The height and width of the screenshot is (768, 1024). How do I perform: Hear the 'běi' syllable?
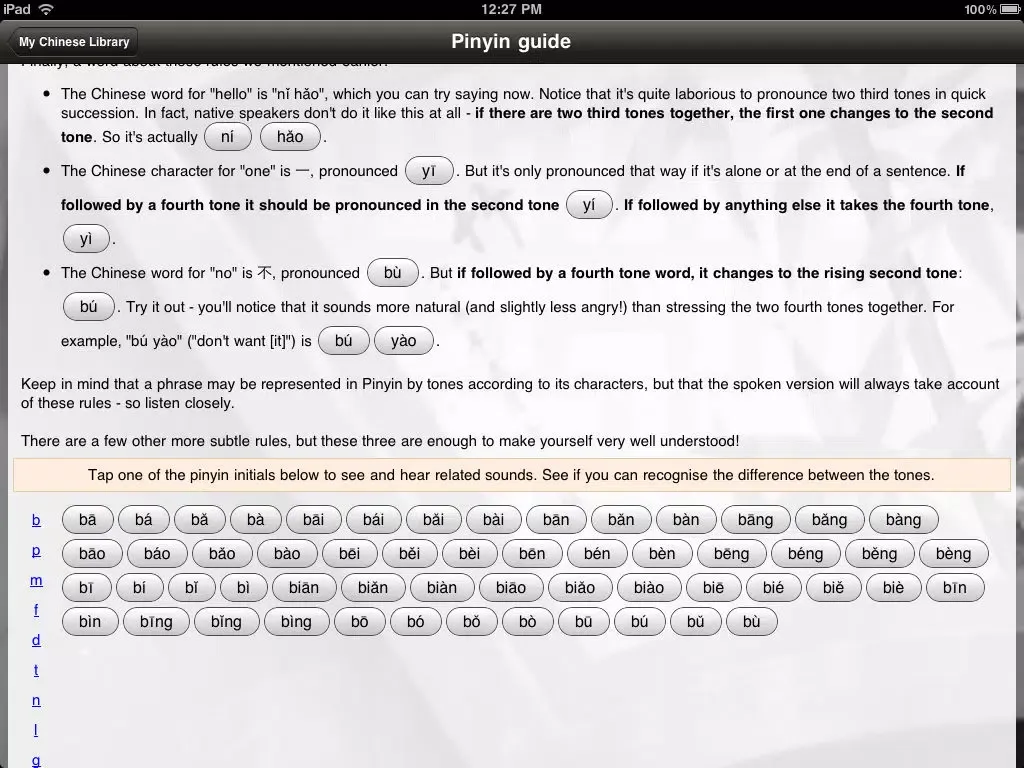pyautogui.click(x=409, y=553)
